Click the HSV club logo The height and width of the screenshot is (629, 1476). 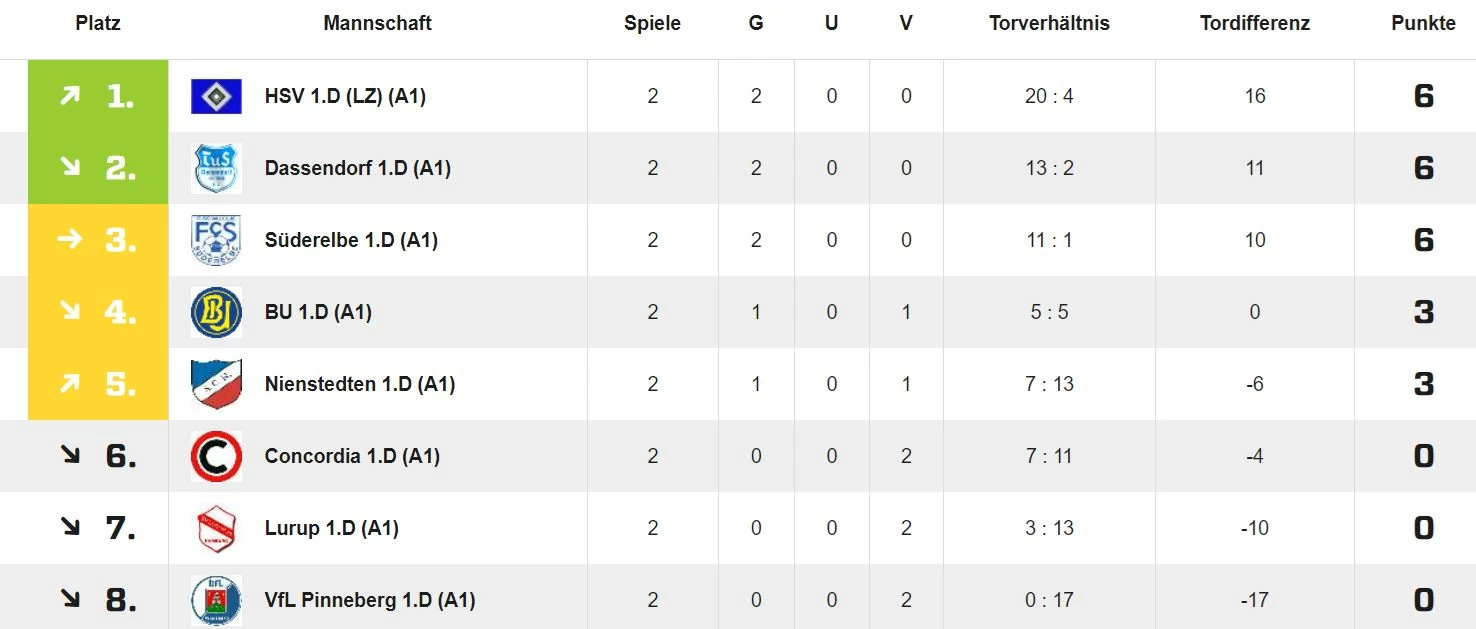[216, 96]
